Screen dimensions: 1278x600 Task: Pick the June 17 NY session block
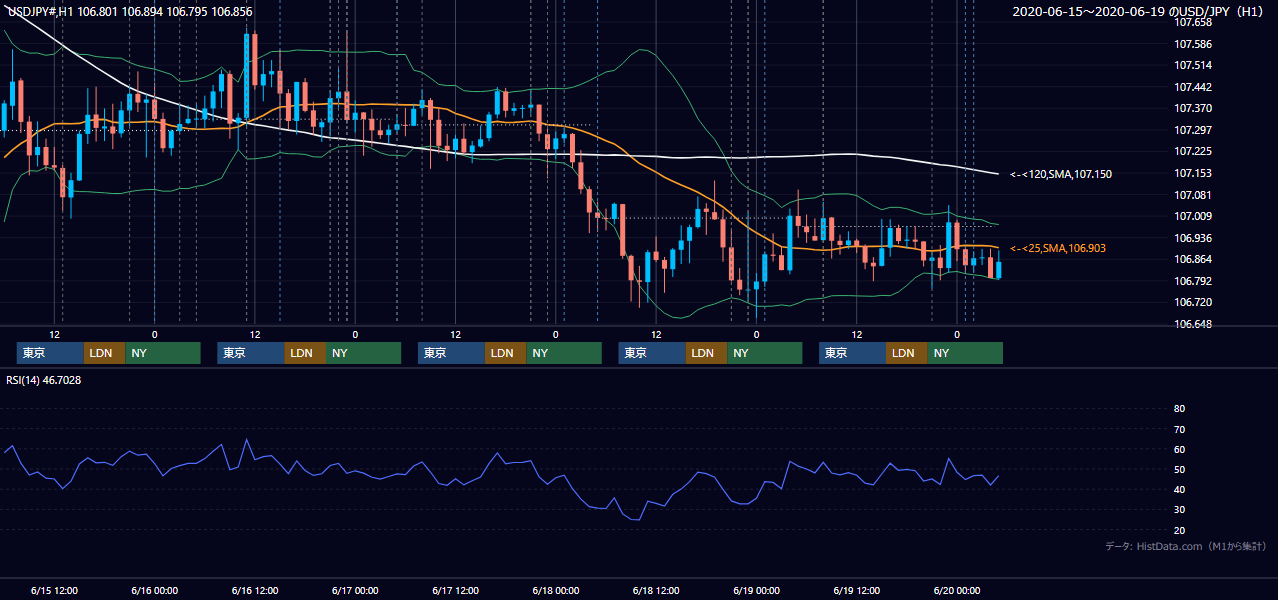point(564,353)
